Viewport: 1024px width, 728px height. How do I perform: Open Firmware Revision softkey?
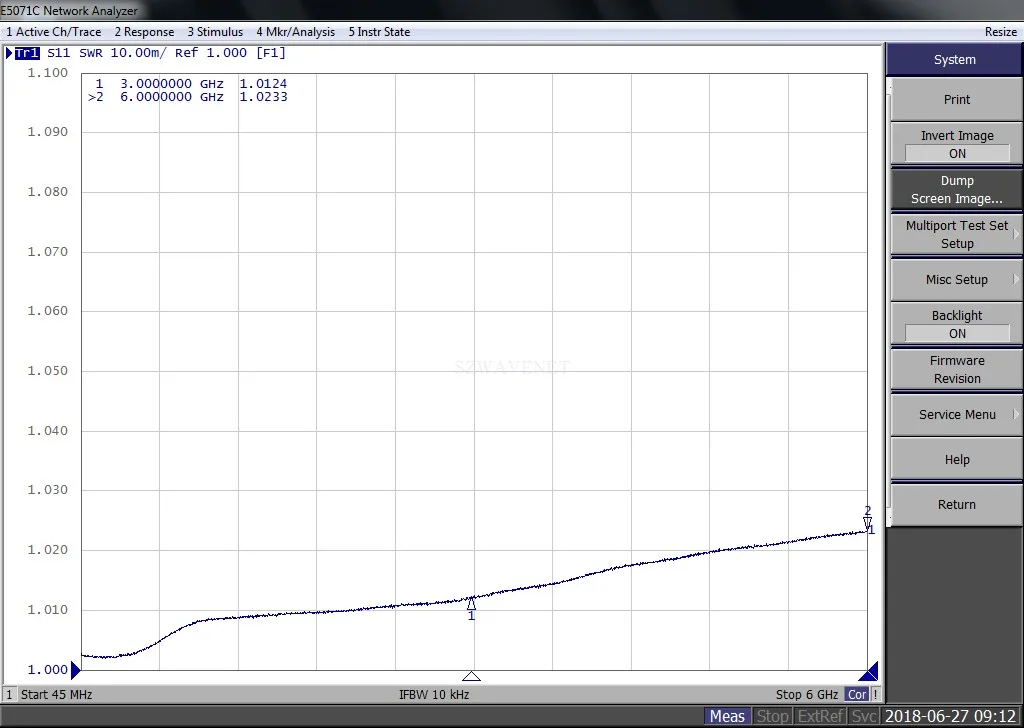coord(957,370)
